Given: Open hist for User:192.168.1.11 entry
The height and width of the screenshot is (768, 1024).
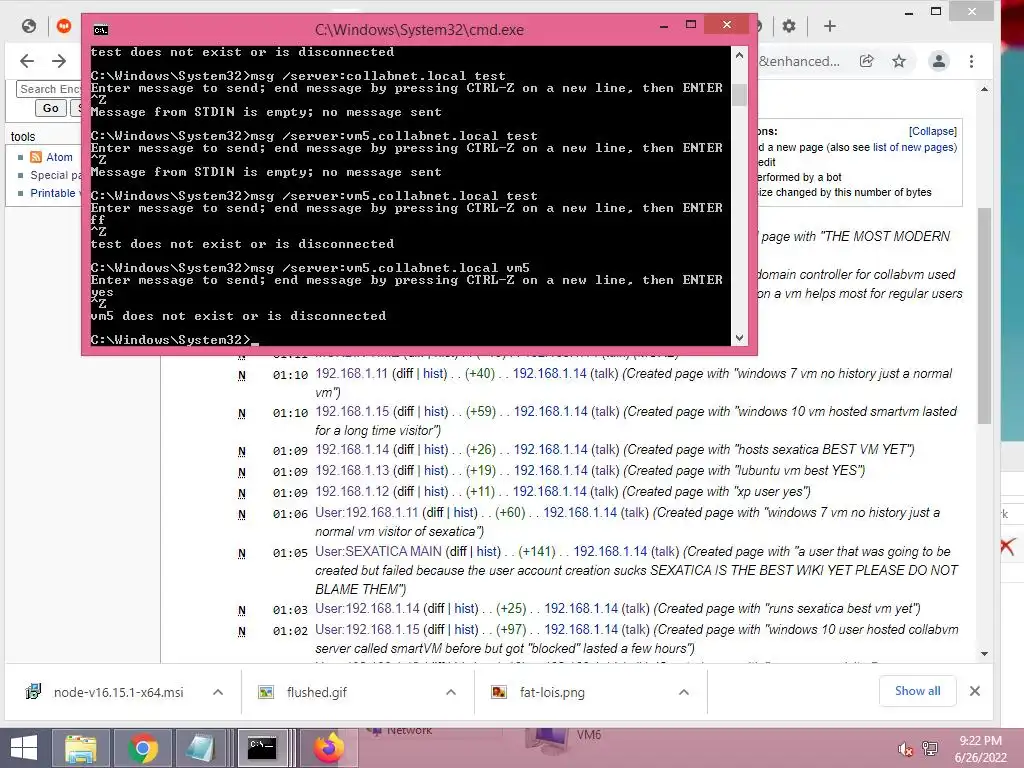Looking at the screenshot, I should point(465,513).
